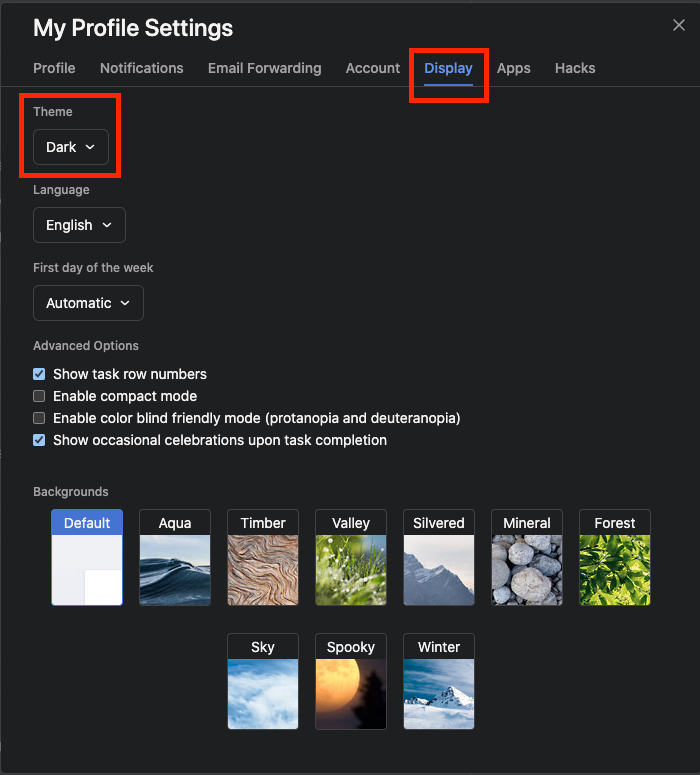Close the My Profile Settings dialog
The height and width of the screenshot is (775, 700).
679,26
